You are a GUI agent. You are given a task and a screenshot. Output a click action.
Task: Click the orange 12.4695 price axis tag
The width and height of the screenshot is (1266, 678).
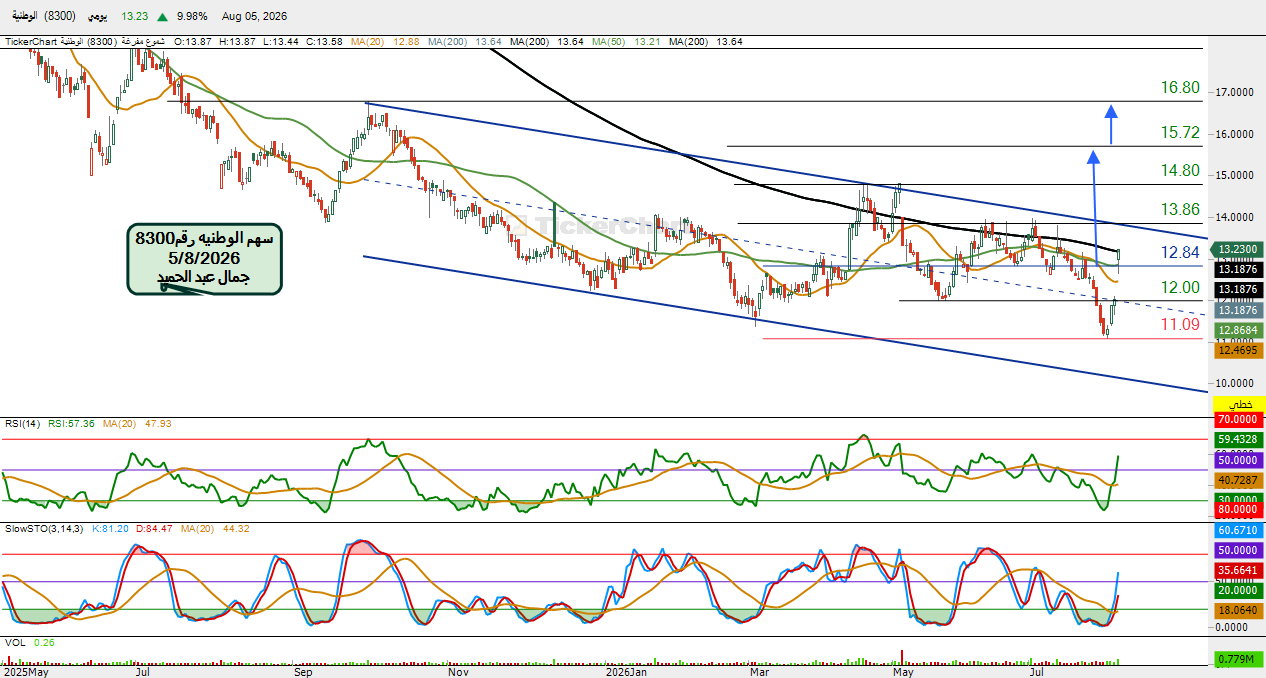1239,350
